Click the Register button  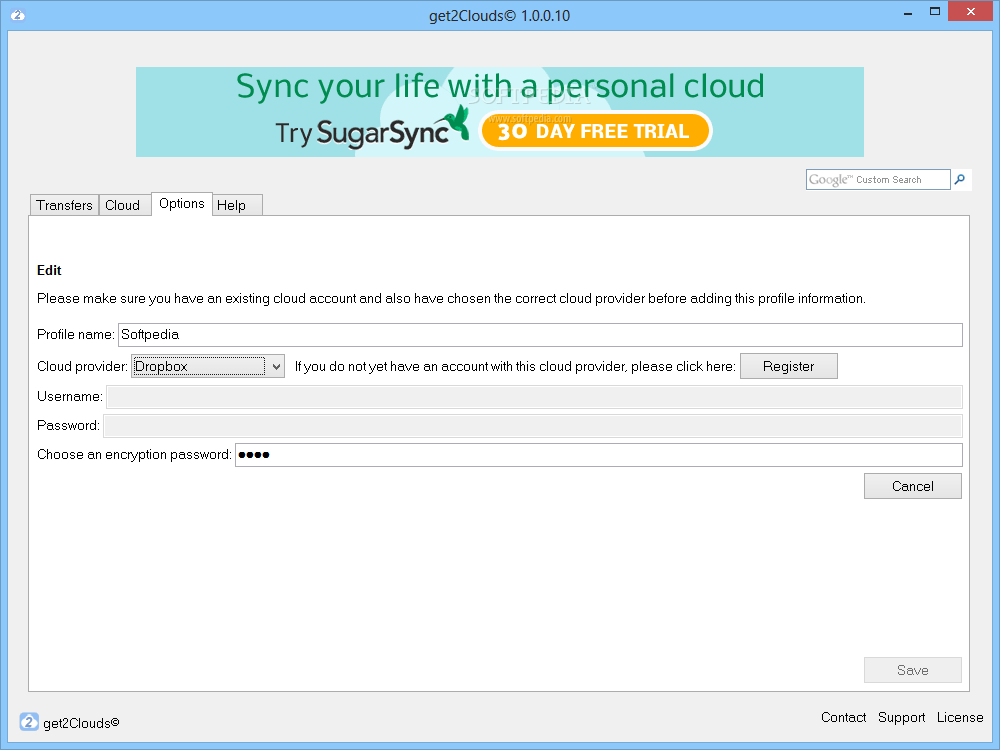(788, 366)
